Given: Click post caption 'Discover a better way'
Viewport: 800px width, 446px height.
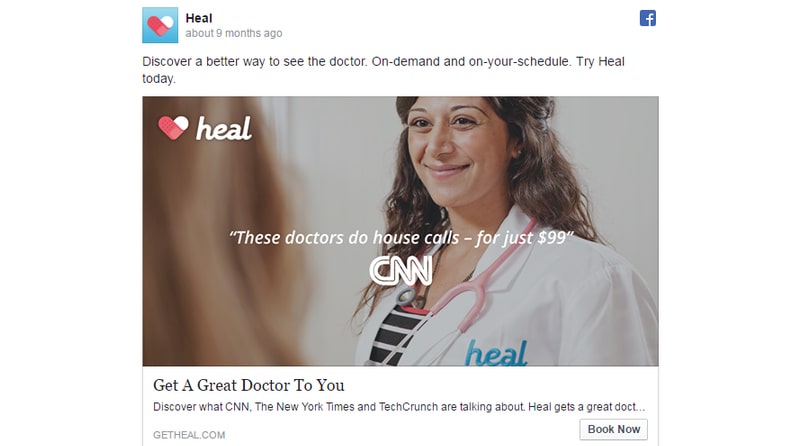Looking at the screenshot, I should (383, 70).
